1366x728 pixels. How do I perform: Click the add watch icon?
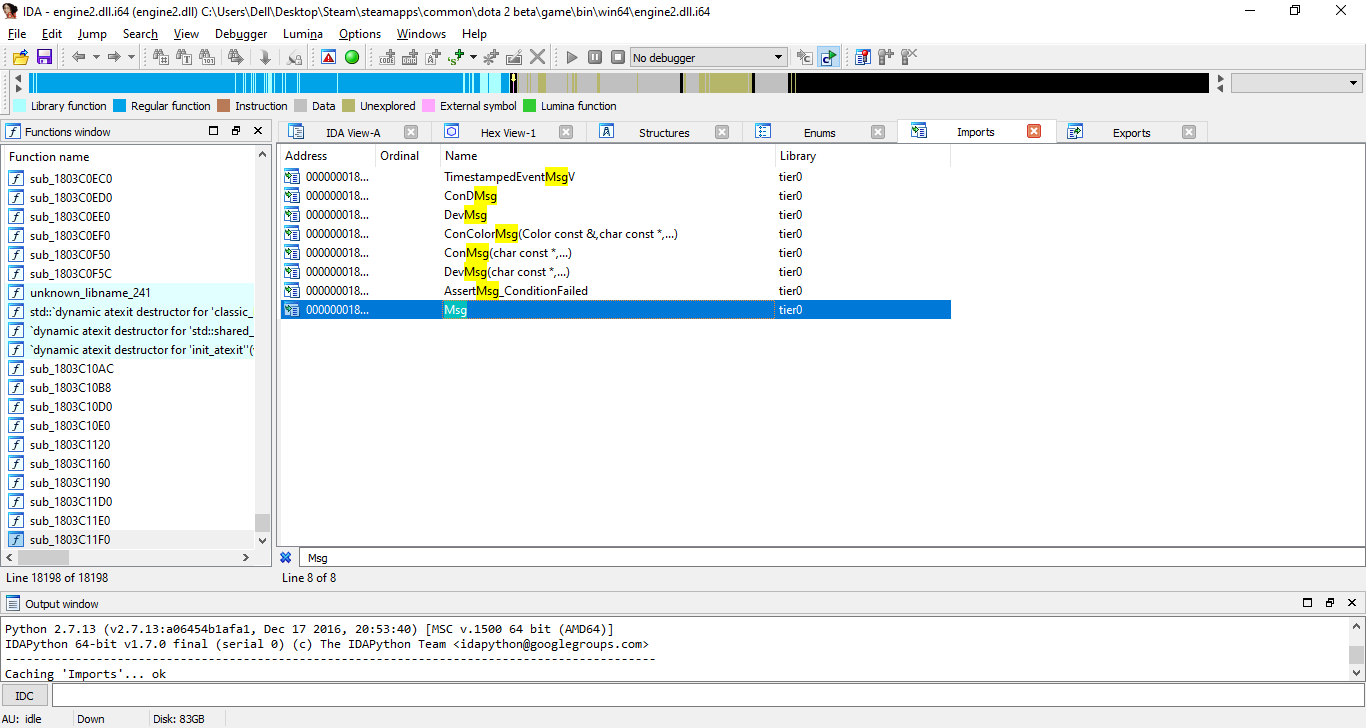tap(886, 57)
